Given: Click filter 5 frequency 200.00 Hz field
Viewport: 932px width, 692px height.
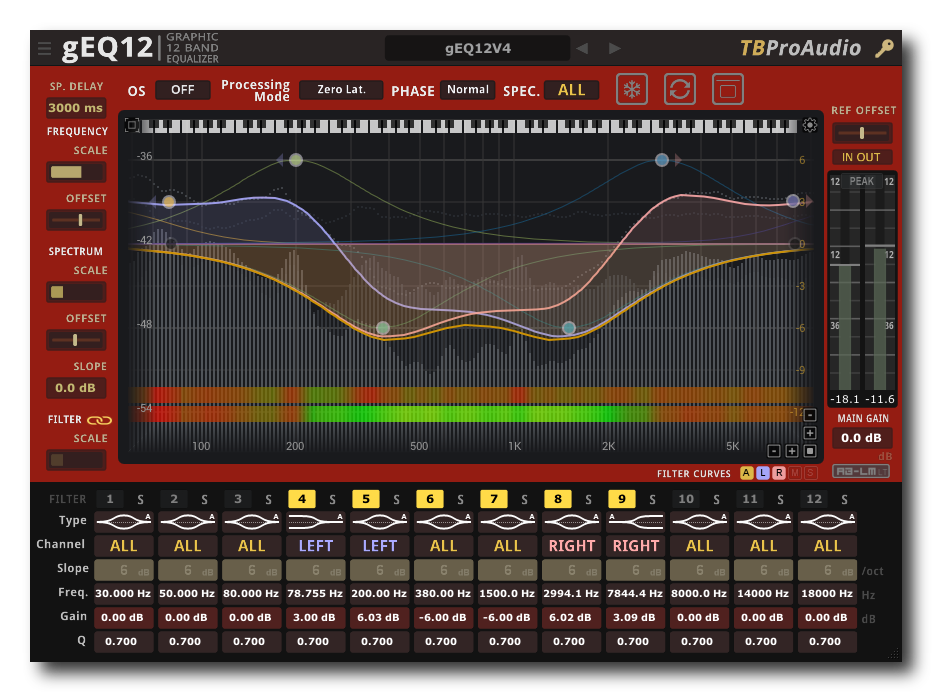Looking at the screenshot, I should (x=379, y=593).
